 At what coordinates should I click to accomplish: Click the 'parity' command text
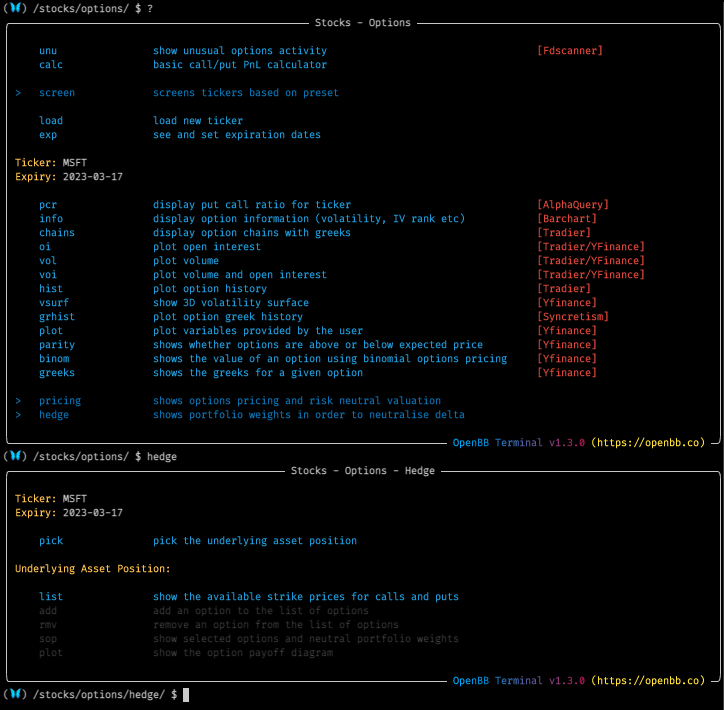pos(57,344)
